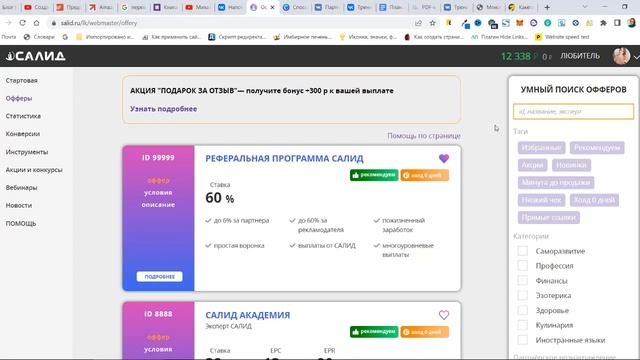This screenshot has width=640, height=360.
Task: Select the Прямые ссылки tag
Action: 549,218
